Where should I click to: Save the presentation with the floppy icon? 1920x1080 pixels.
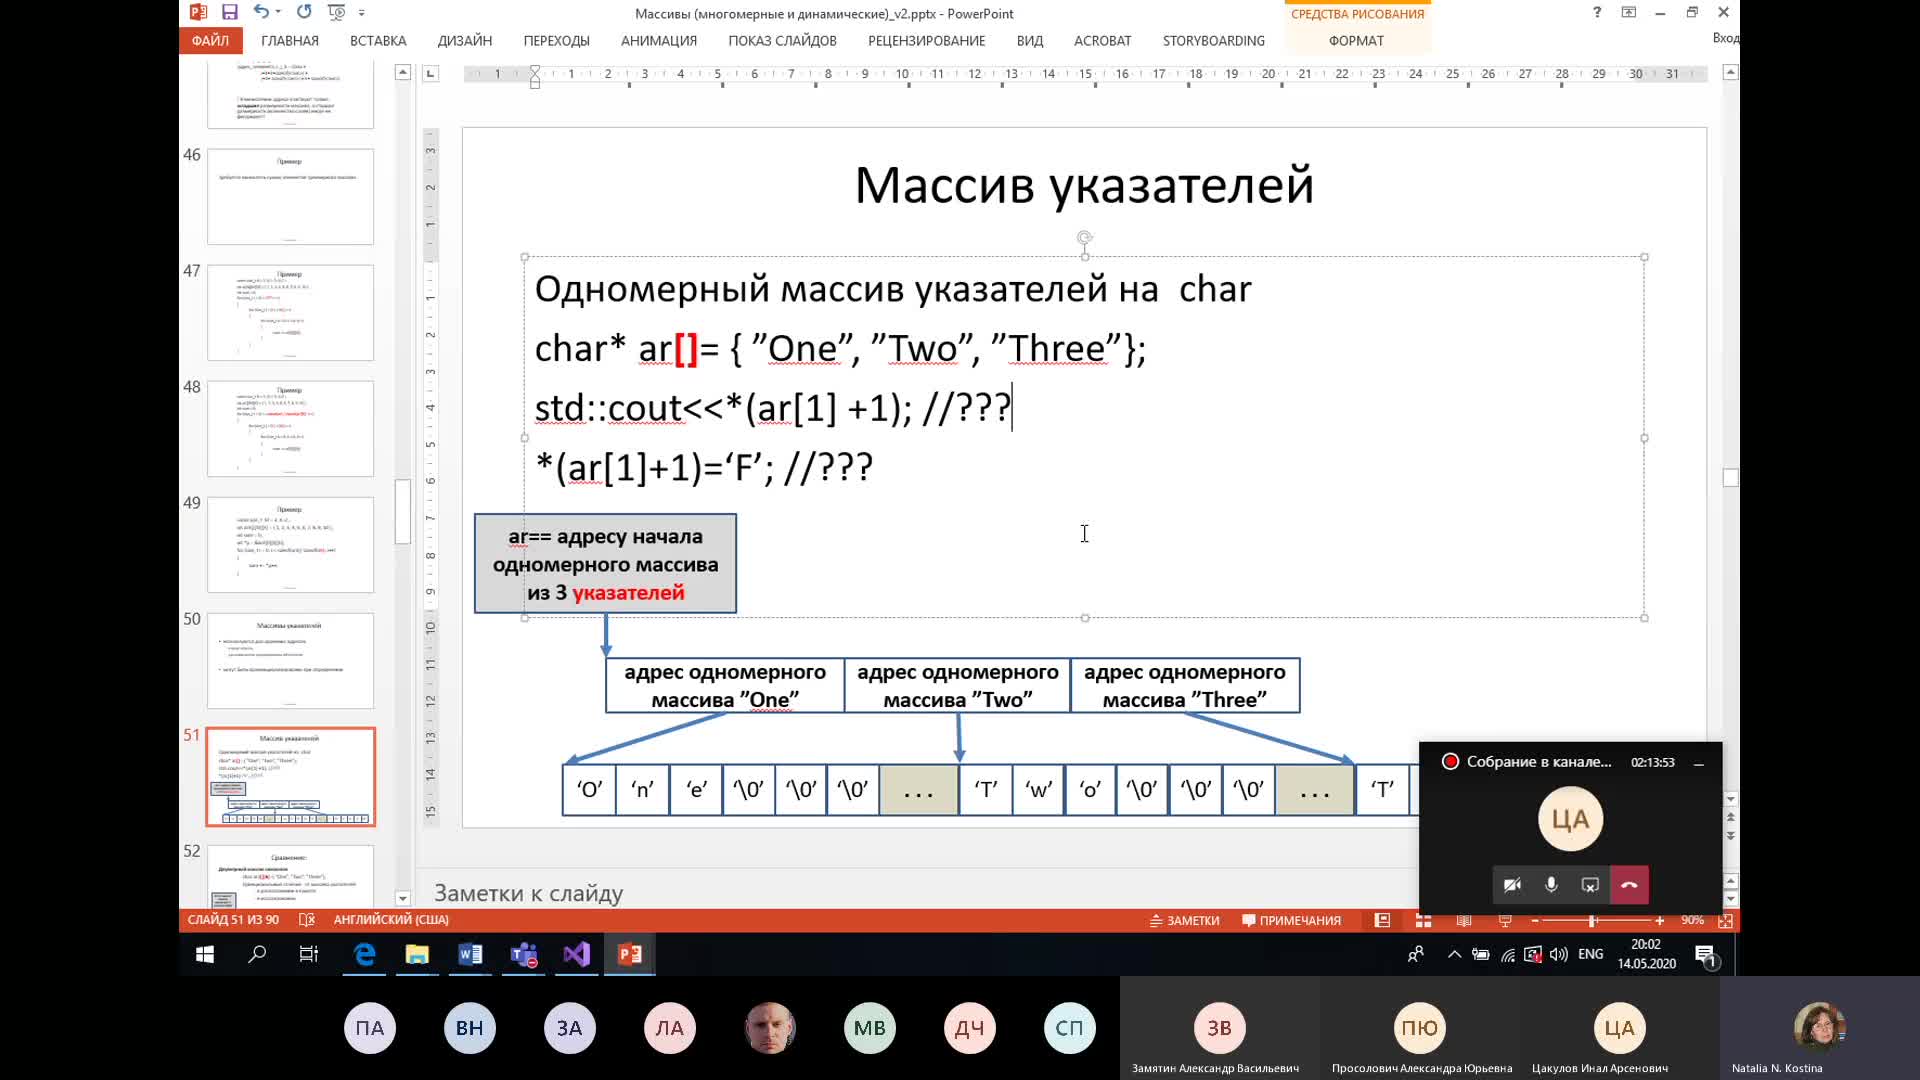point(230,12)
